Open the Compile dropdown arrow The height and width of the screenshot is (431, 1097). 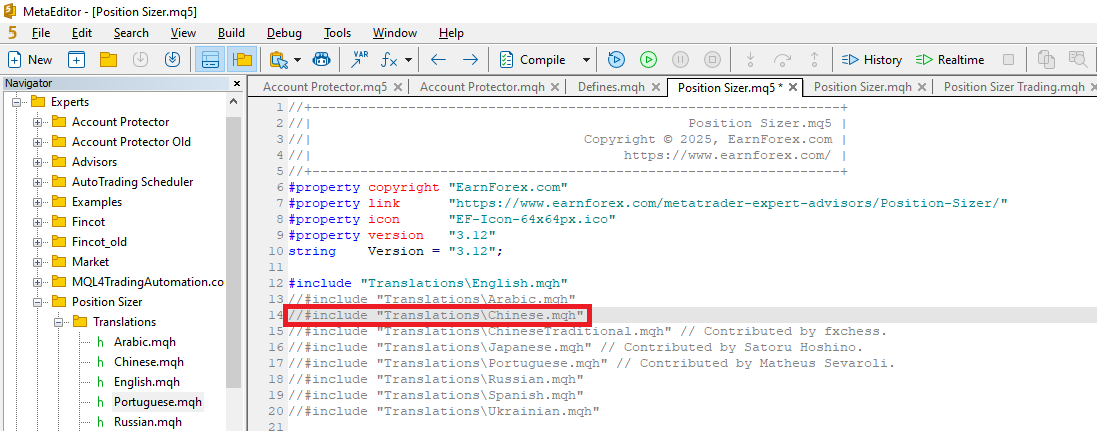586,59
